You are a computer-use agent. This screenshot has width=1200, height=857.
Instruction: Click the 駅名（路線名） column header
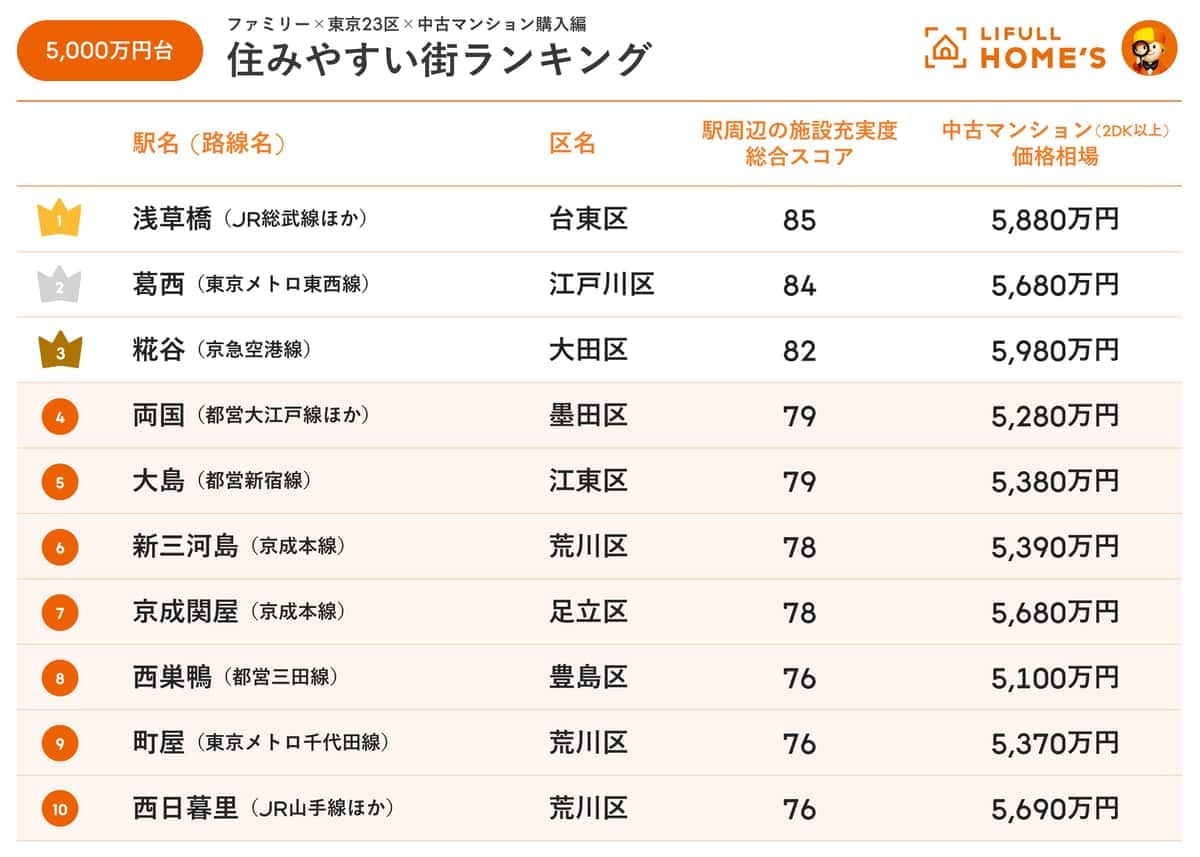(x=209, y=143)
